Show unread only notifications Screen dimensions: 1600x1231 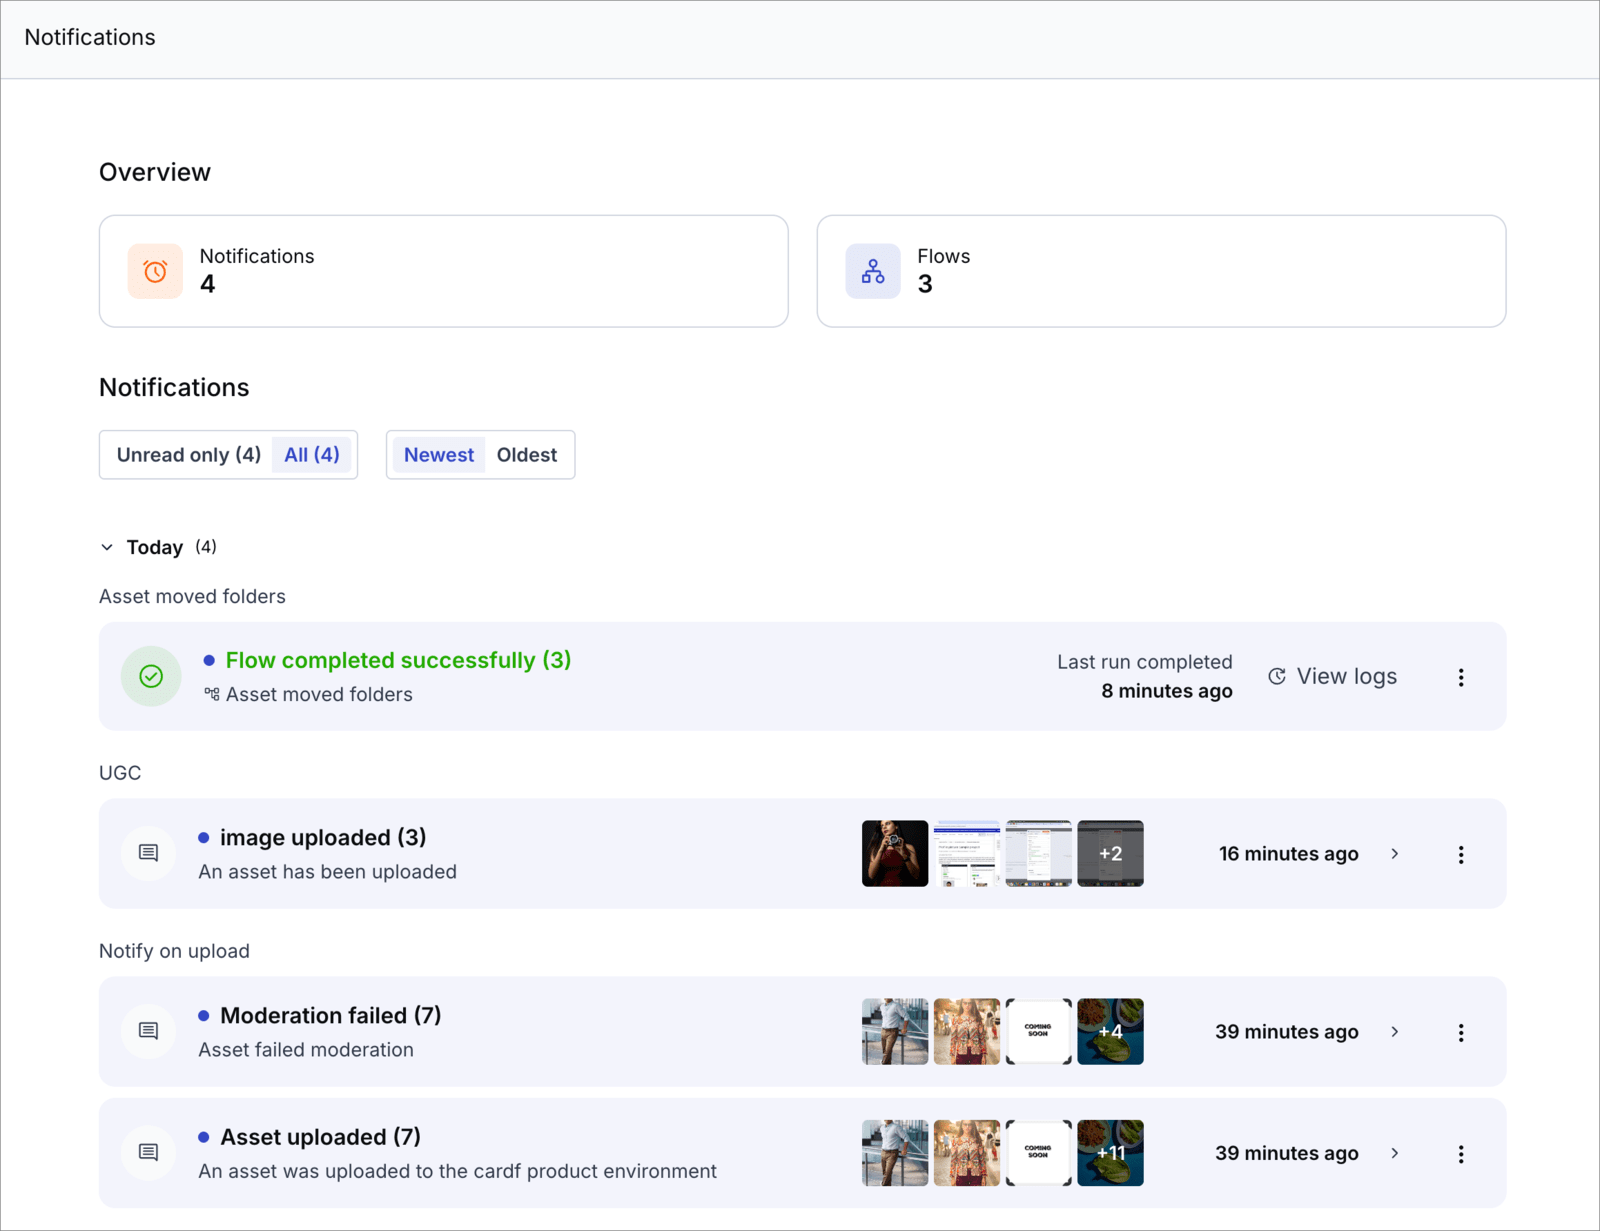coord(189,455)
